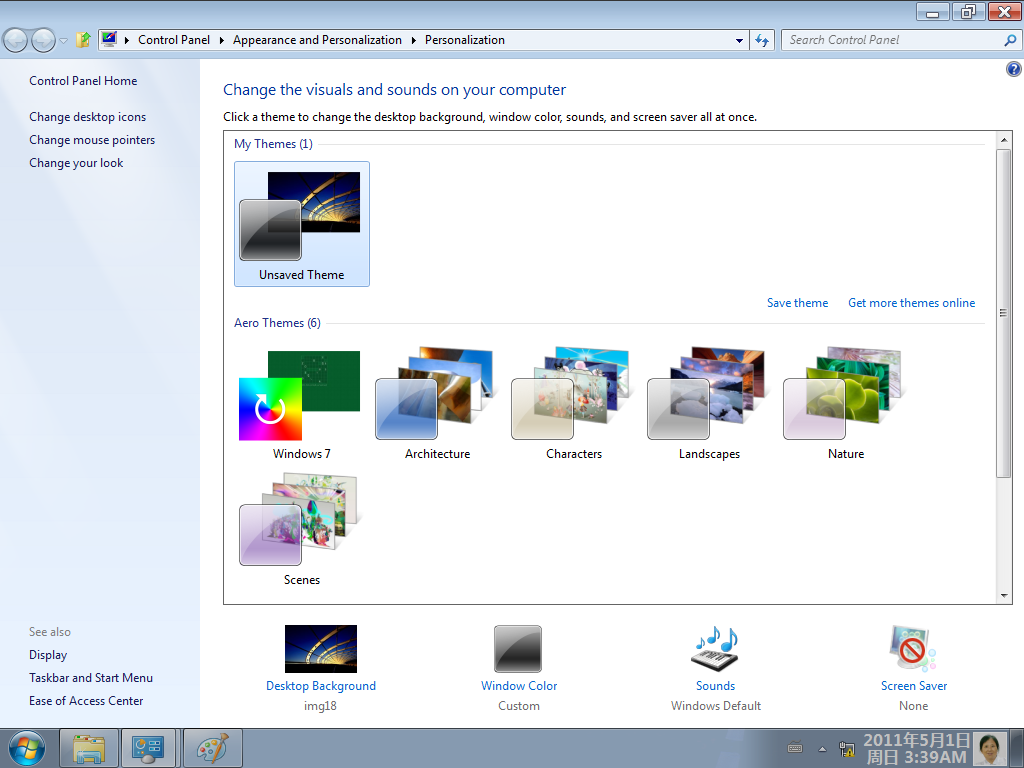1024x768 pixels.
Task: Show hidden tray icons arrow
Action: [x=822, y=749]
